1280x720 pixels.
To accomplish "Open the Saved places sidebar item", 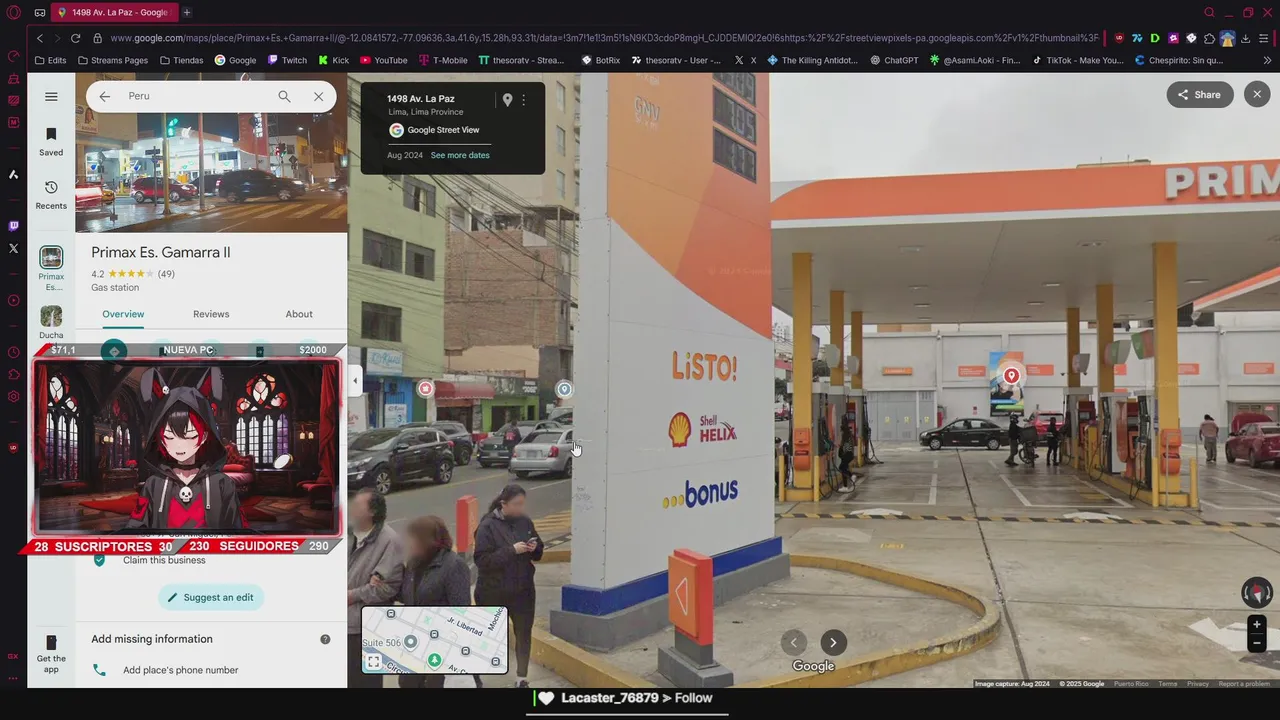I will click(x=51, y=142).
